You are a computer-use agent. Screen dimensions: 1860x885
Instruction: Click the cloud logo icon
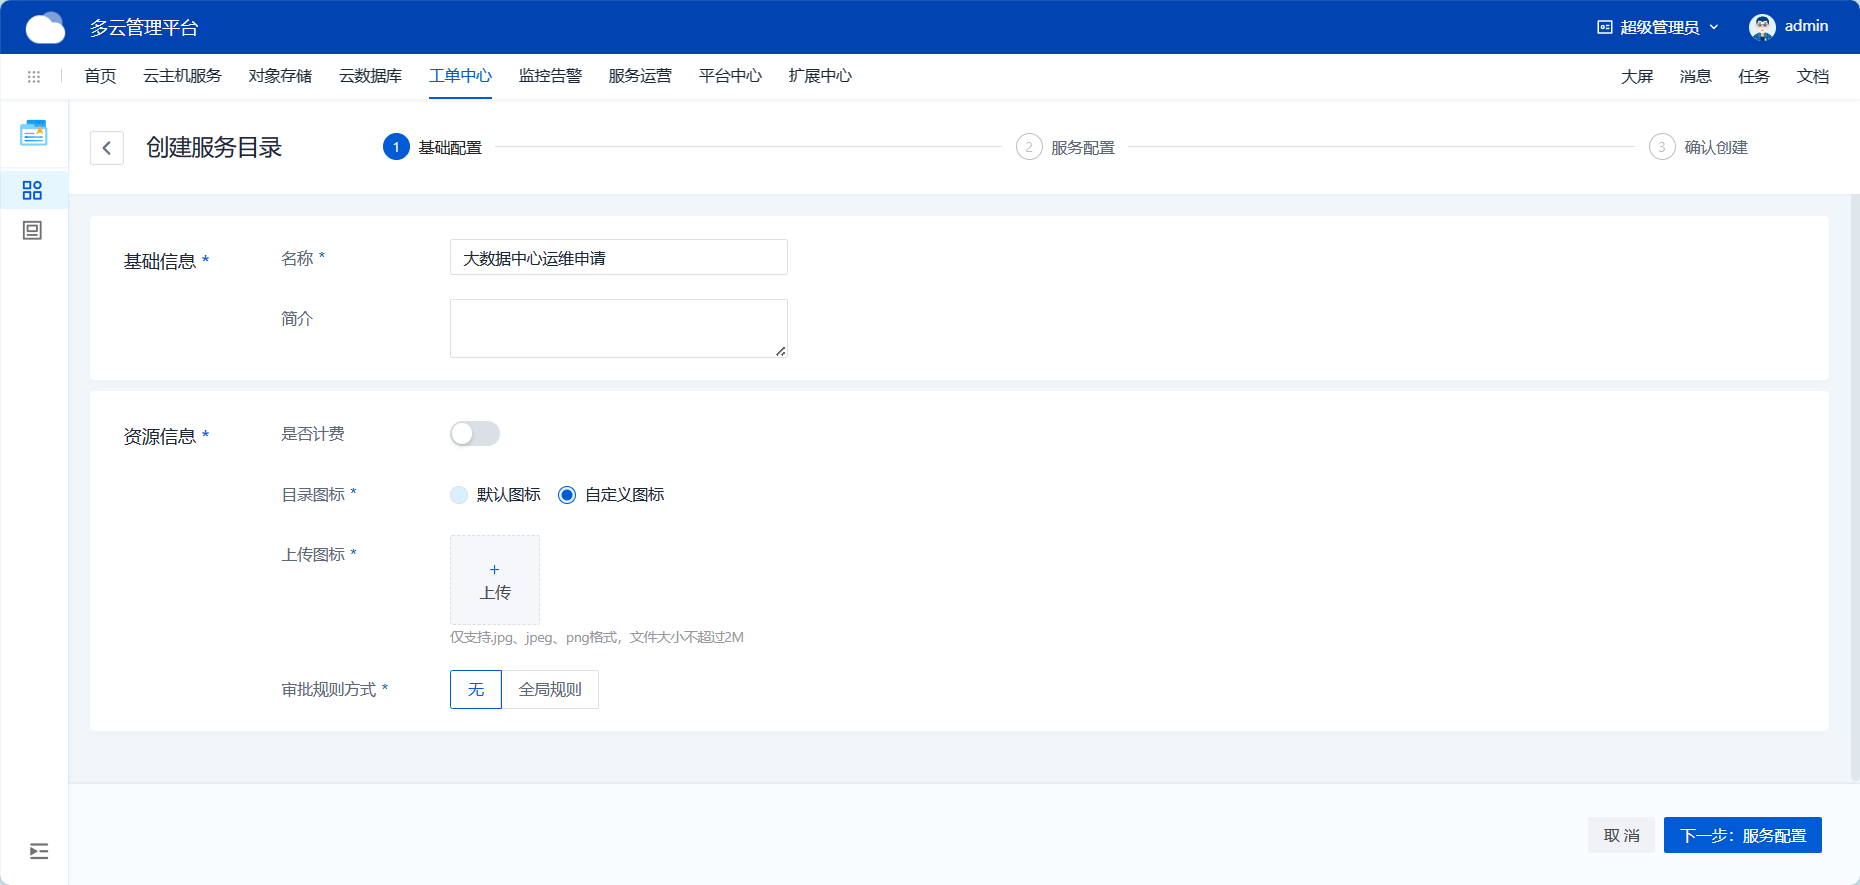pos(45,28)
